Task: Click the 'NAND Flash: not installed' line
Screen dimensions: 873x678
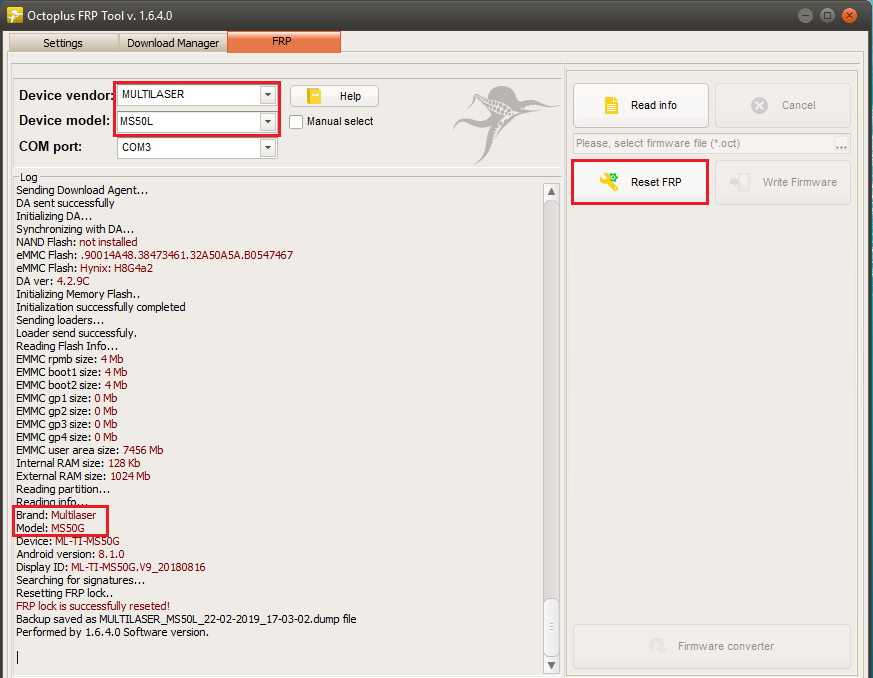Action: click(x=77, y=242)
